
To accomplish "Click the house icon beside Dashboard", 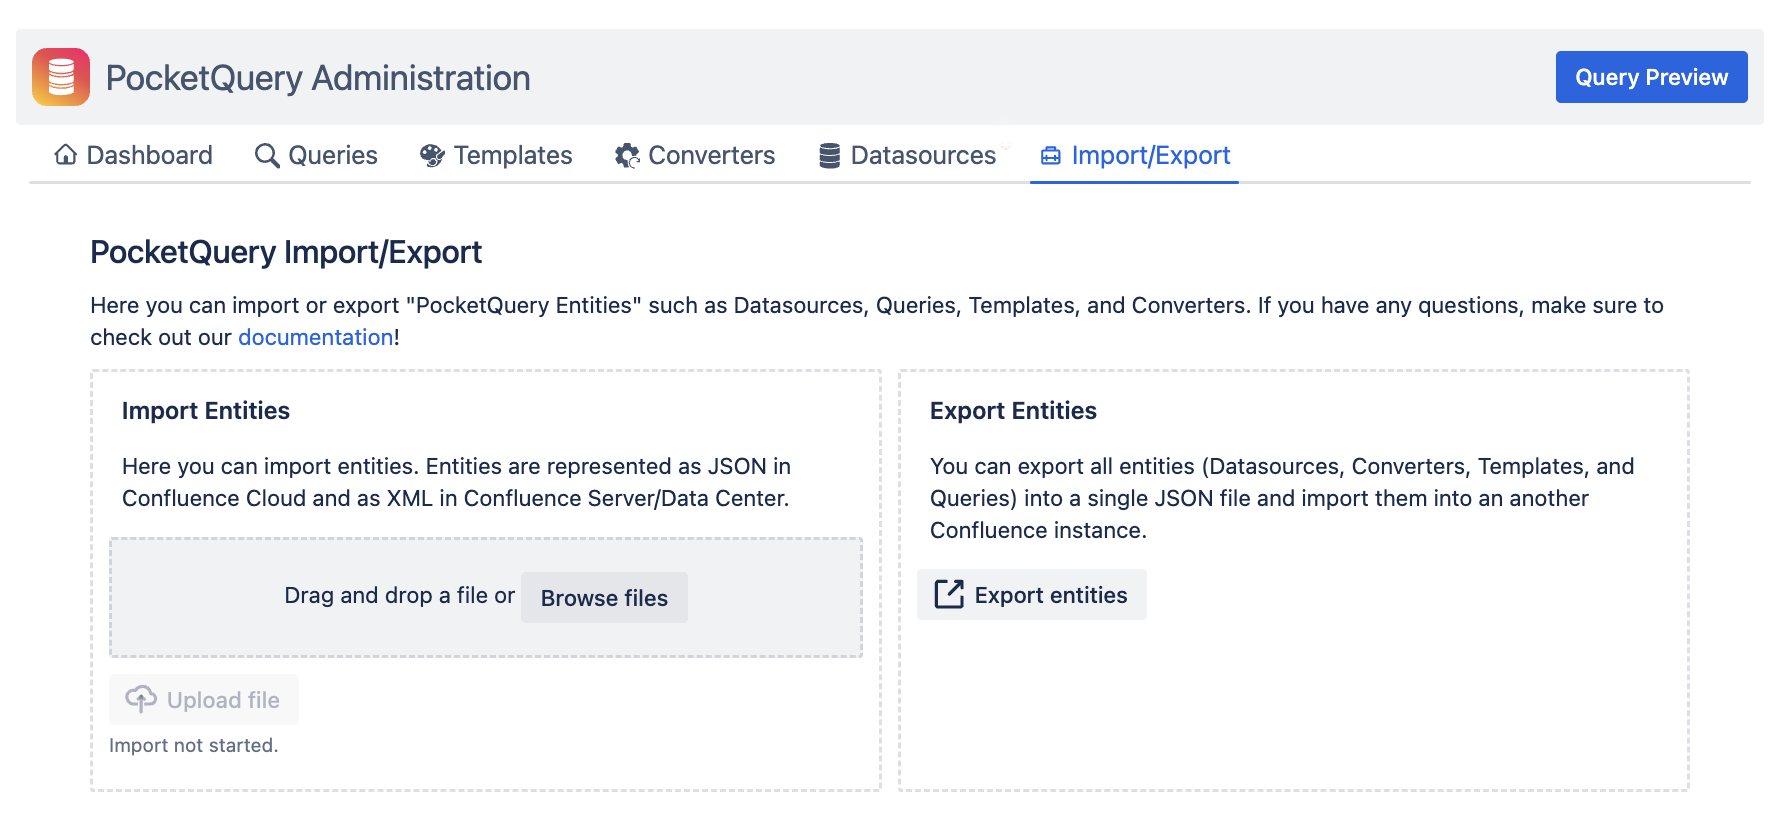I will [66, 155].
